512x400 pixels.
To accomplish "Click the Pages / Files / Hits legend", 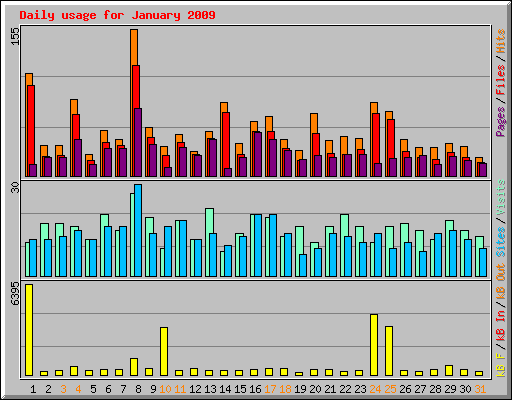I will (501, 83).
